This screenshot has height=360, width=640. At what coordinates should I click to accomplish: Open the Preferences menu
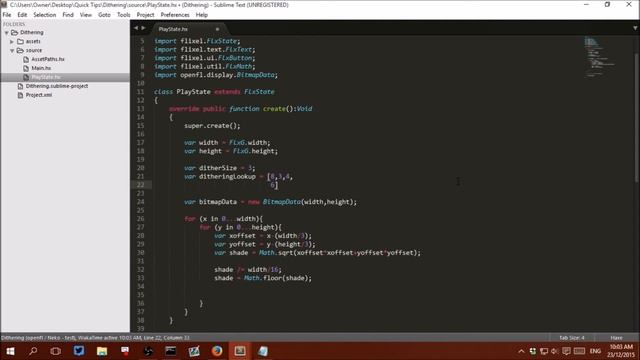175,15
